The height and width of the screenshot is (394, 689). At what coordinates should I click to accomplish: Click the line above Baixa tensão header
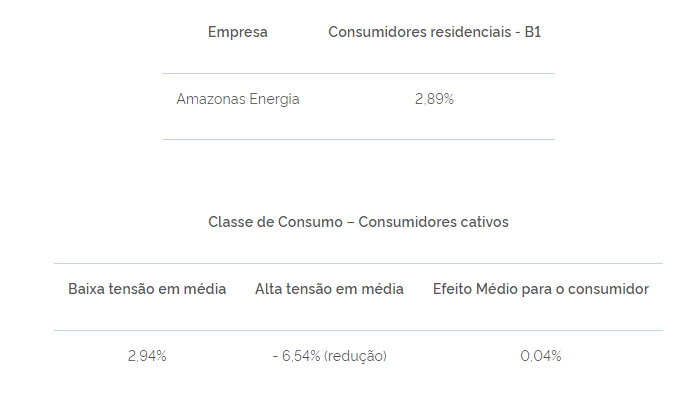358,264
